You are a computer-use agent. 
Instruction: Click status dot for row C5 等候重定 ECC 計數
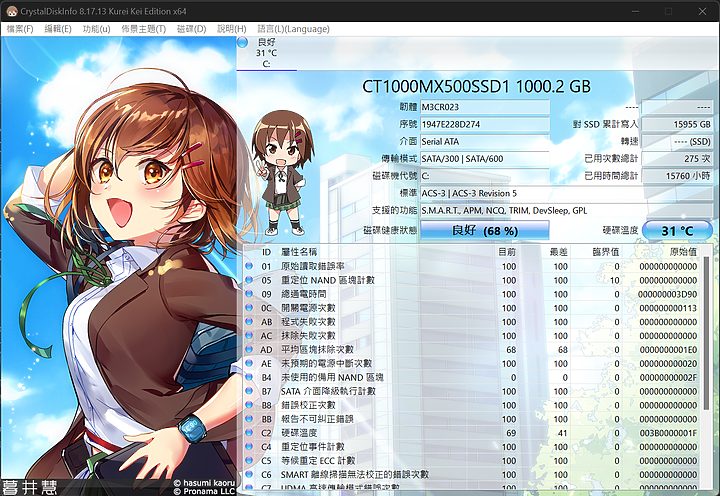point(249,460)
